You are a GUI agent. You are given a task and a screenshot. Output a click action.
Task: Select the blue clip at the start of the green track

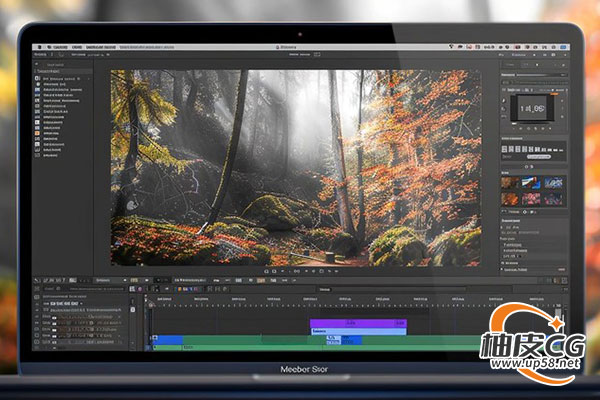point(167,339)
